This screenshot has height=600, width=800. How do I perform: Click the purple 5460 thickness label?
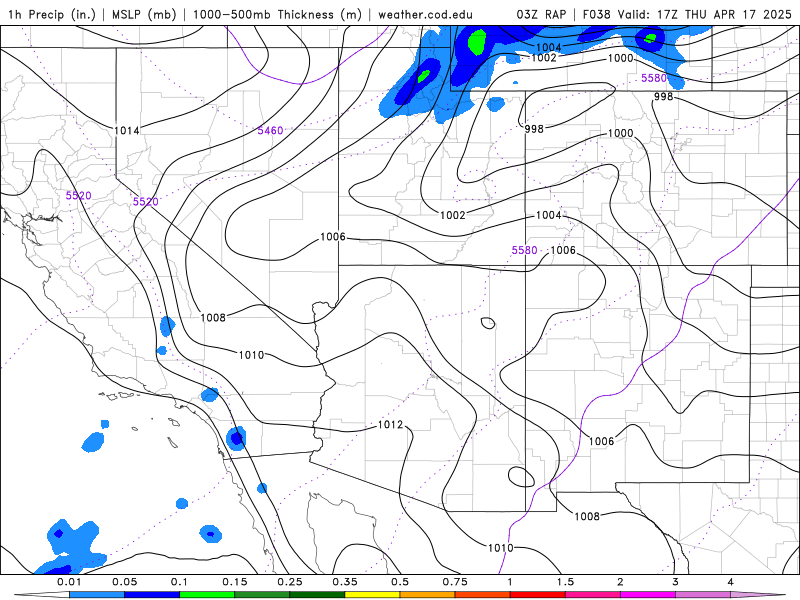click(x=270, y=131)
